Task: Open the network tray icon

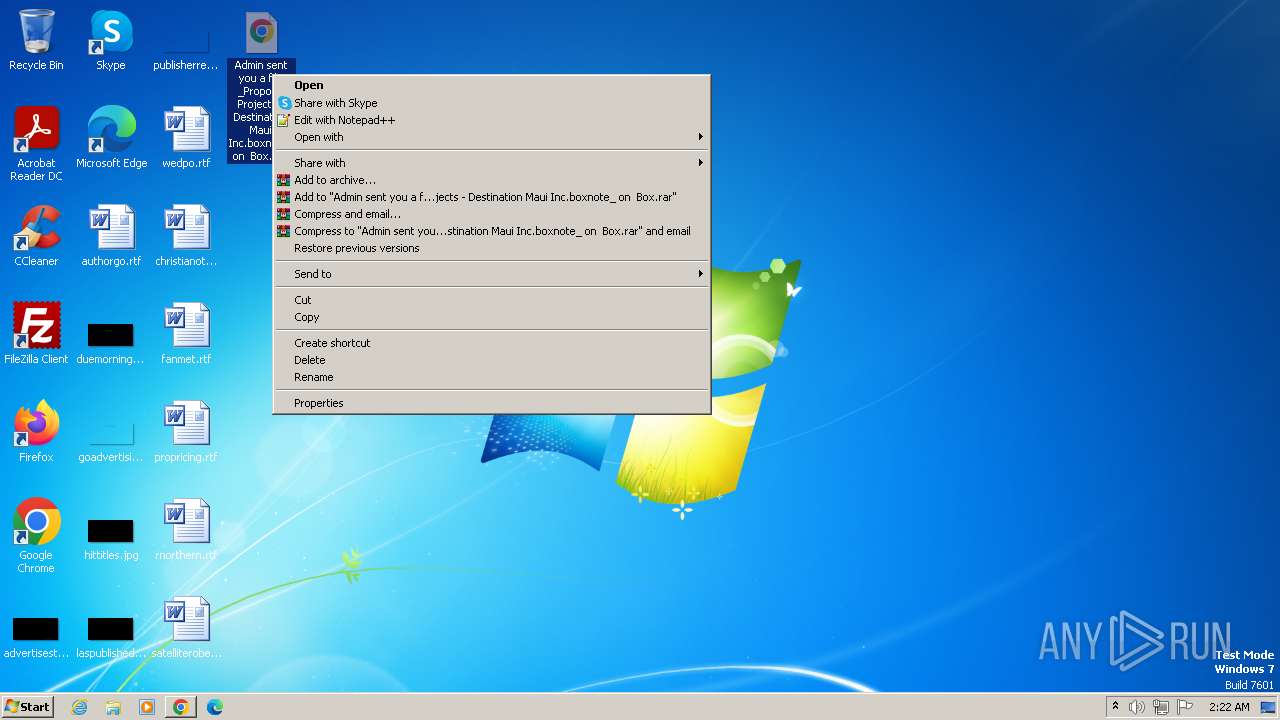Action: coord(1161,707)
